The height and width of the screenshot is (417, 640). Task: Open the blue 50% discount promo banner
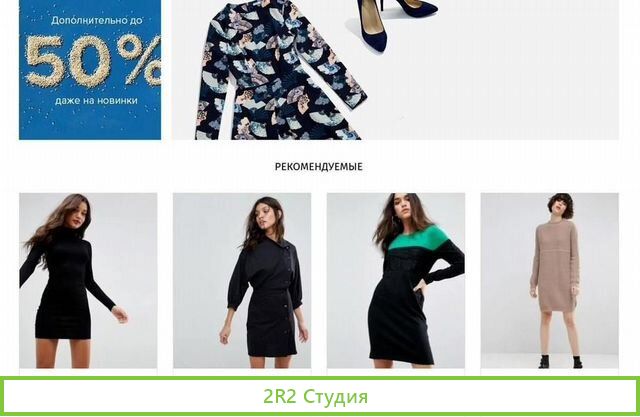90,70
